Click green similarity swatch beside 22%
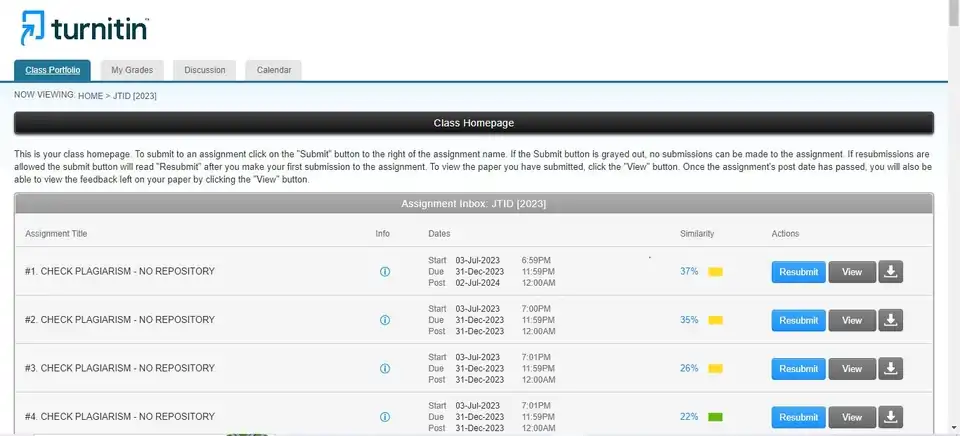 point(715,417)
